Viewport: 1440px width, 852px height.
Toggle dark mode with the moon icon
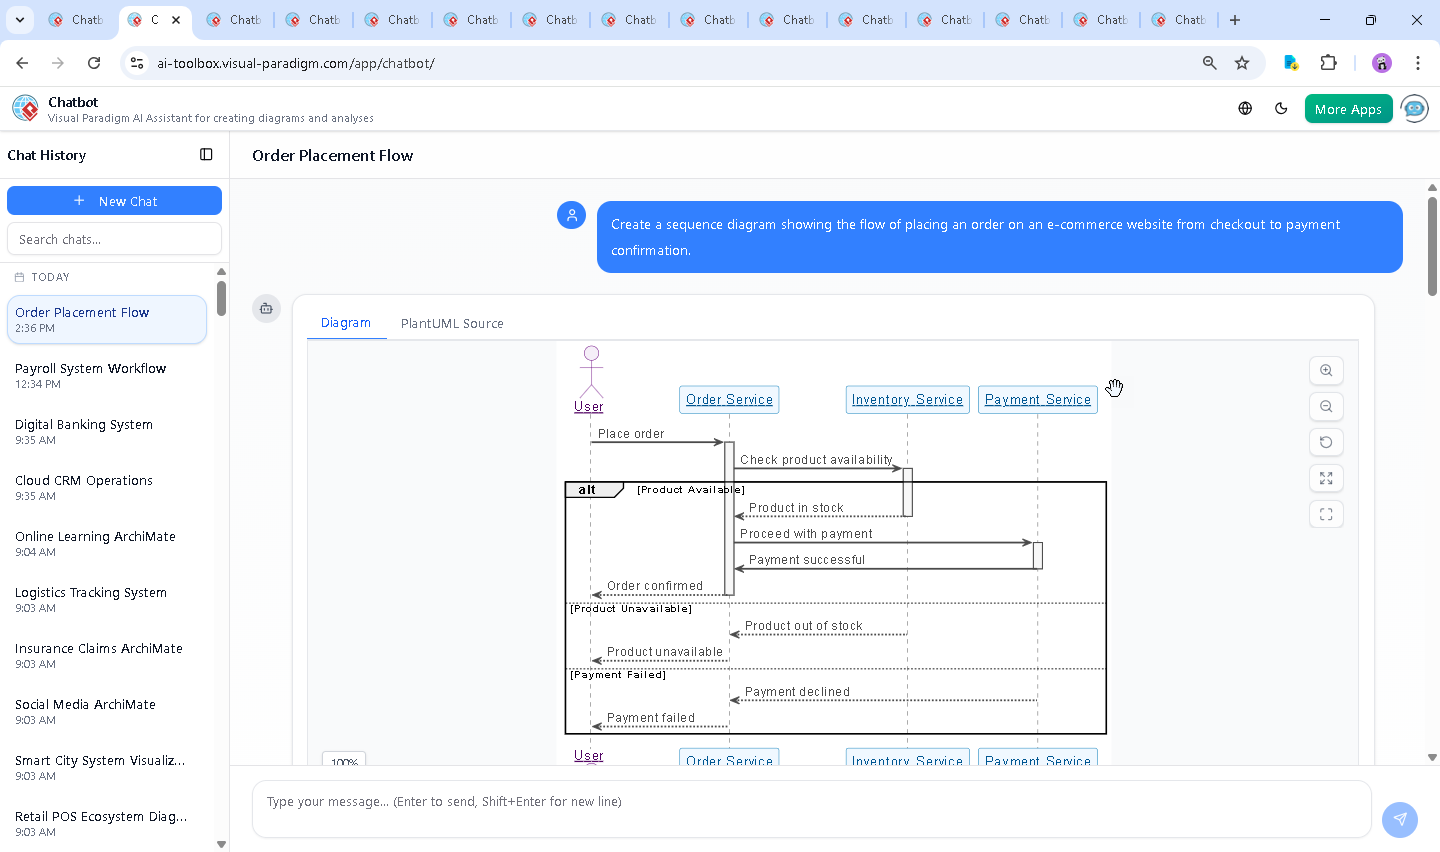pos(1281,109)
